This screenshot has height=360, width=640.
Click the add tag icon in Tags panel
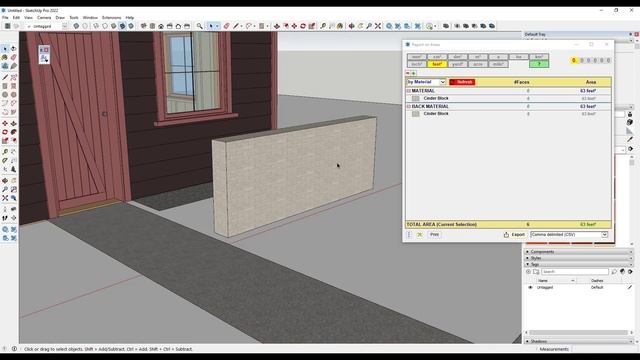[528, 271]
